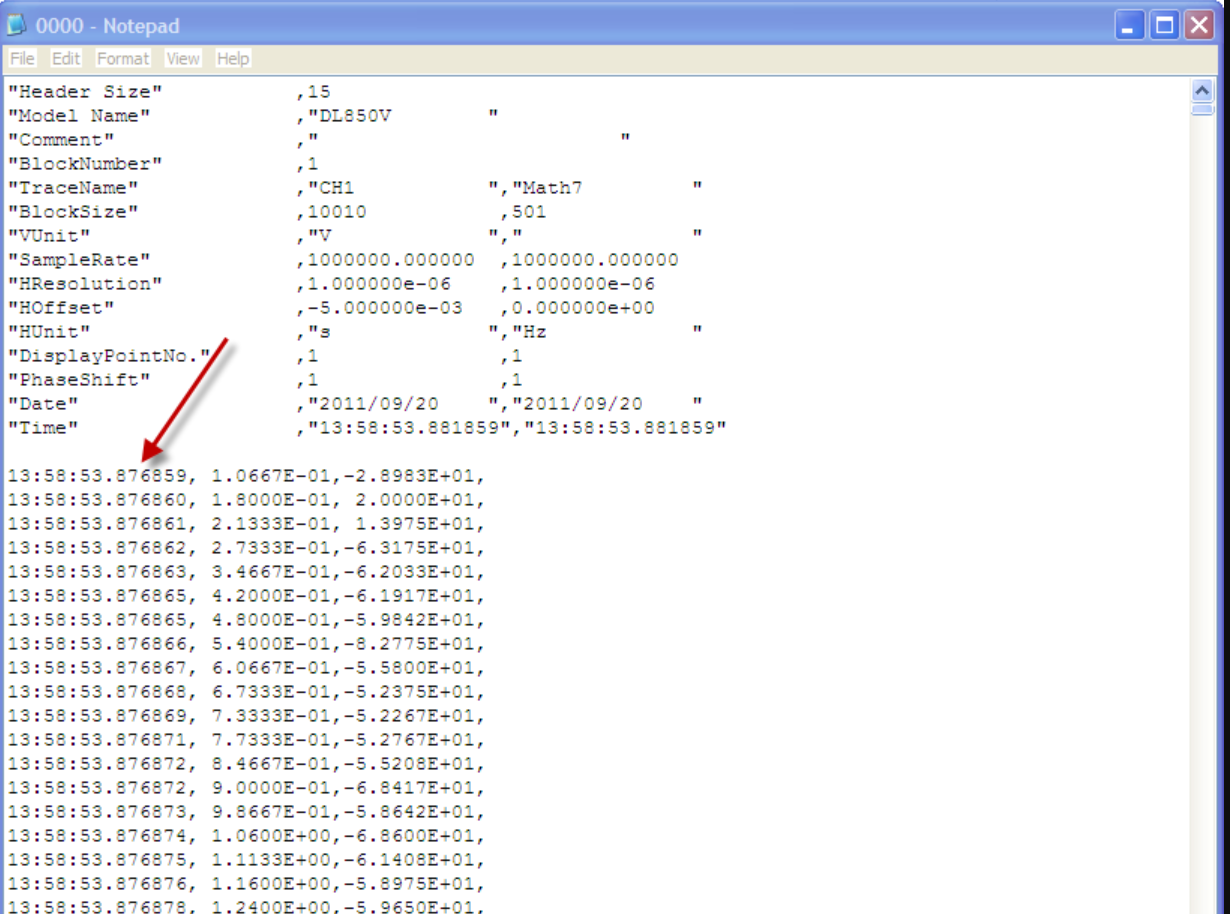This screenshot has height=914, width=1230.
Task: Place cursor on the "Header Size" label
Action: [x=85, y=92]
